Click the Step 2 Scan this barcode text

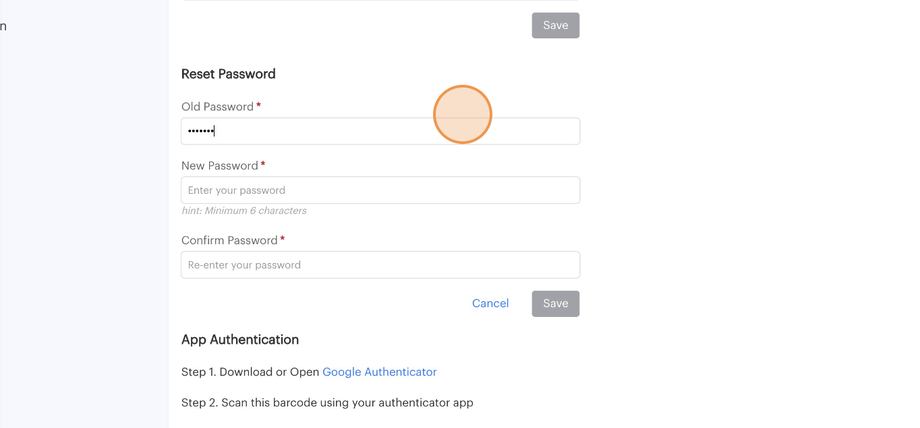[327, 403]
